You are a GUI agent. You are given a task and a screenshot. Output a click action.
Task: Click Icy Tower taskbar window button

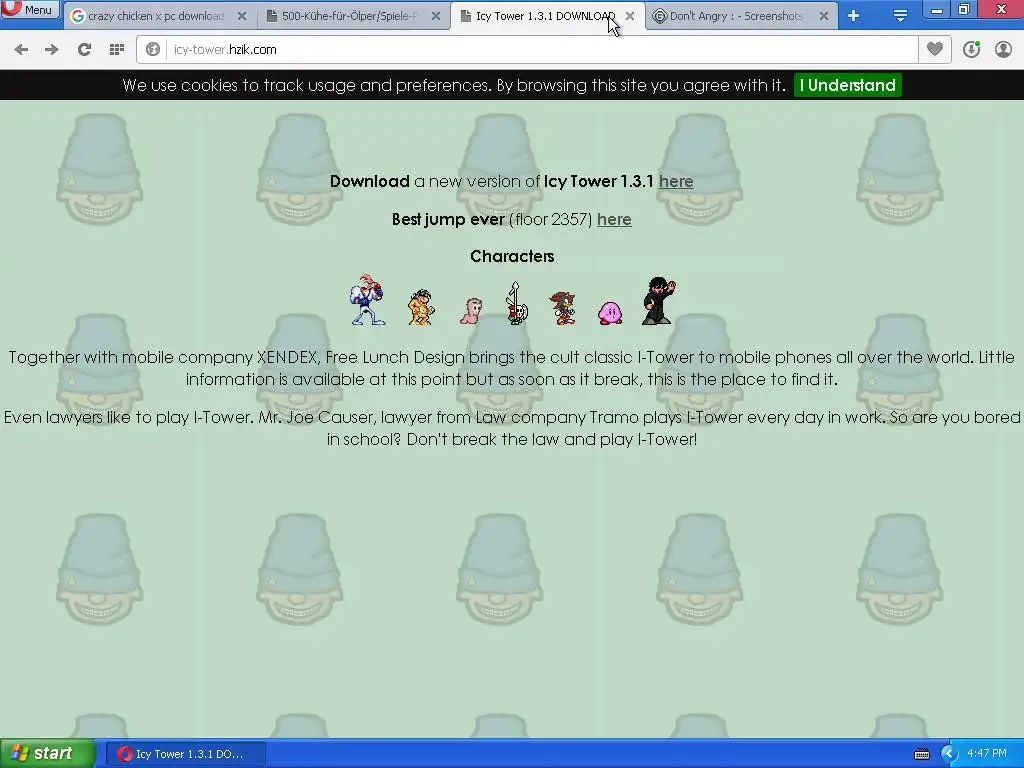tap(185, 754)
